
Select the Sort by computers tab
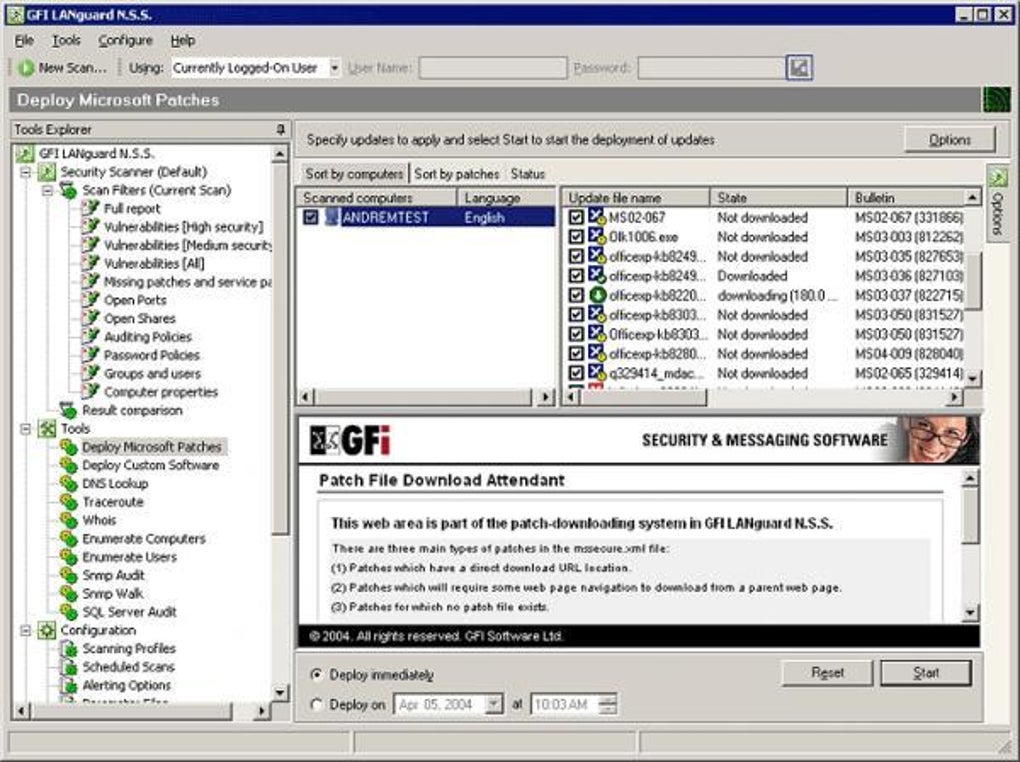pos(354,174)
